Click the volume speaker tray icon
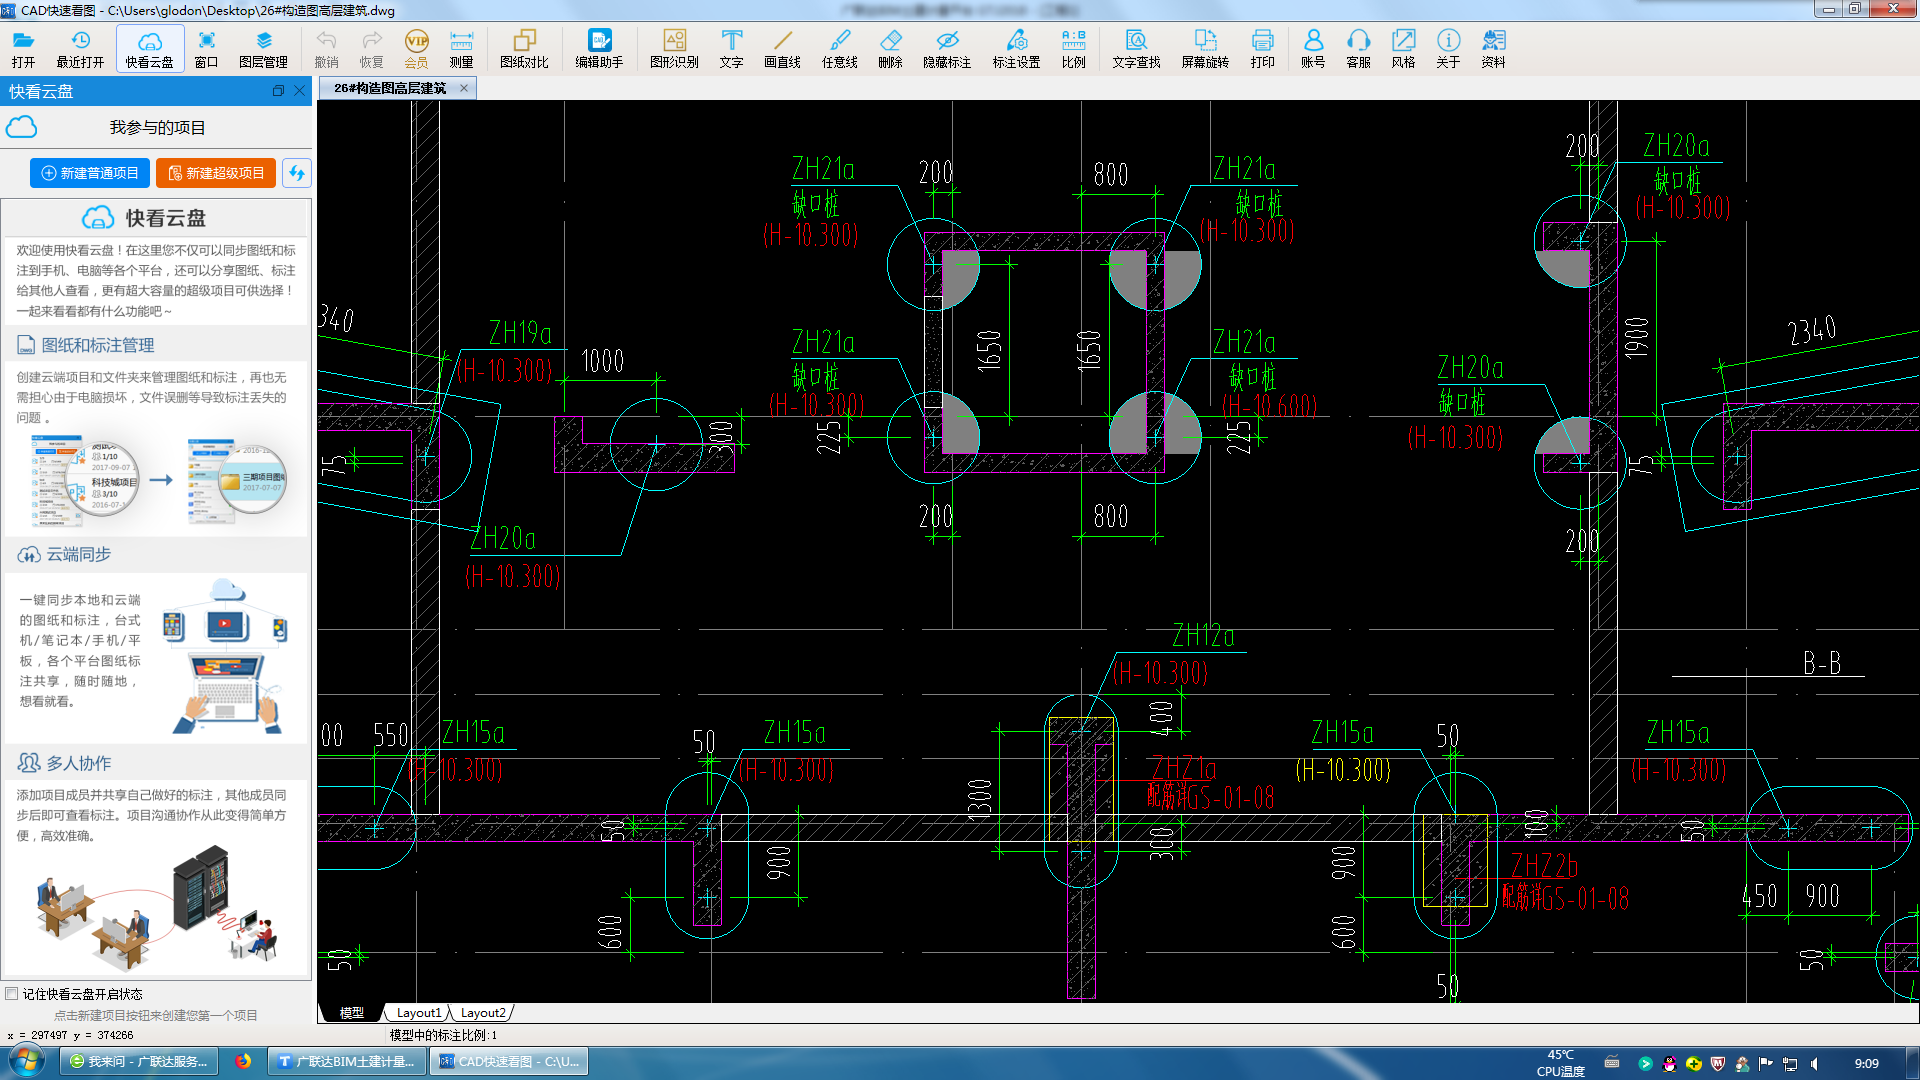Screen dimensions: 1920x1080 pyautogui.click(x=1814, y=1063)
